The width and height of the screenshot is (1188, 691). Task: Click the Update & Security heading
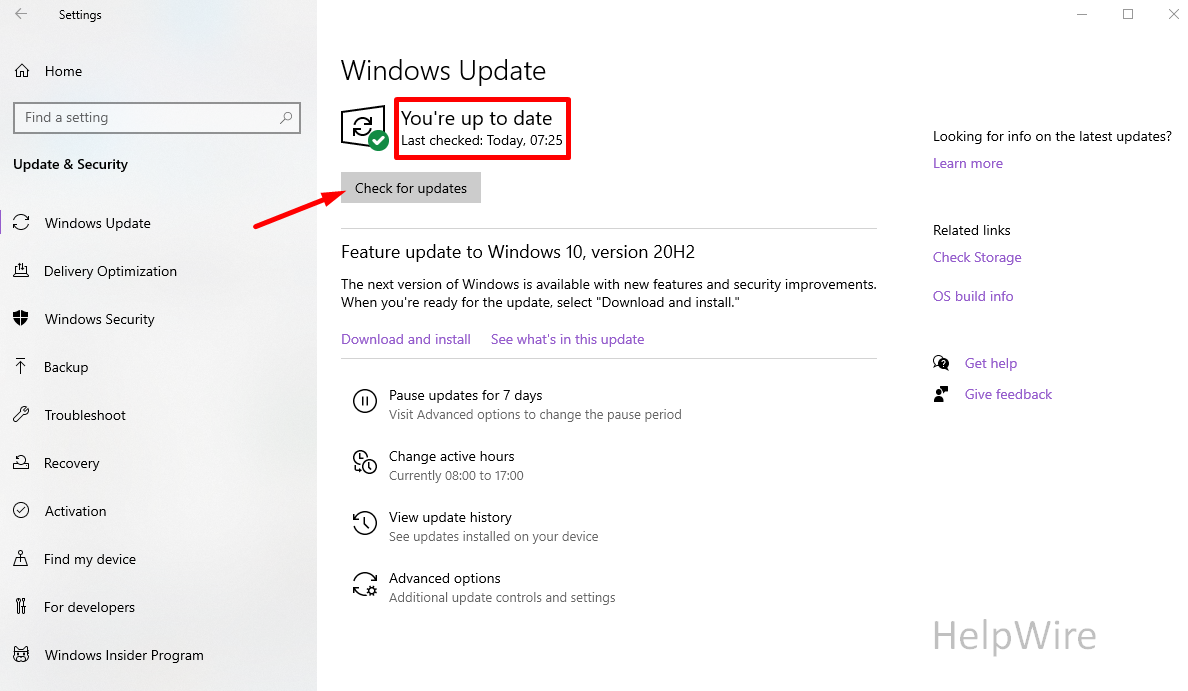tap(70, 164)
